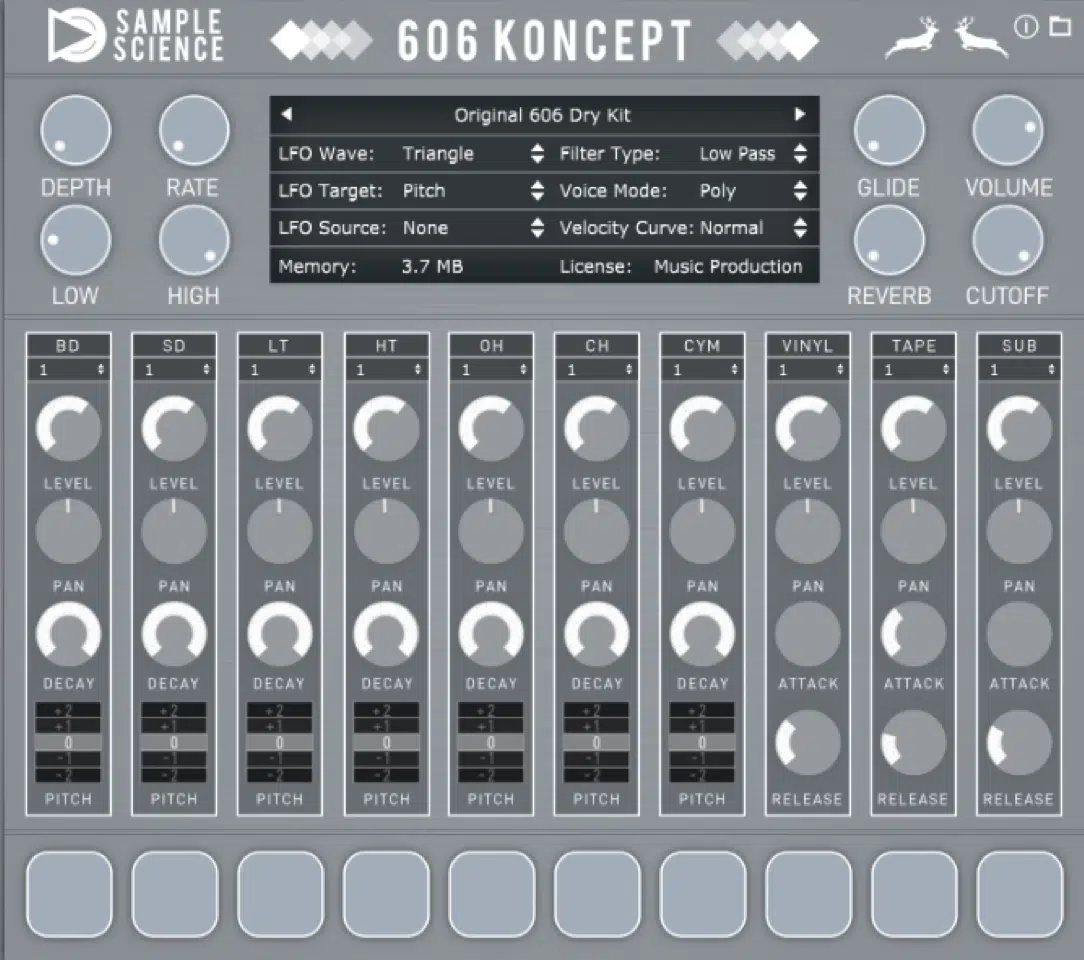This screenshot has width=1084, height=960.
Task: Click the Original 606 Dry Kit preset name
Action: point(543,115)
